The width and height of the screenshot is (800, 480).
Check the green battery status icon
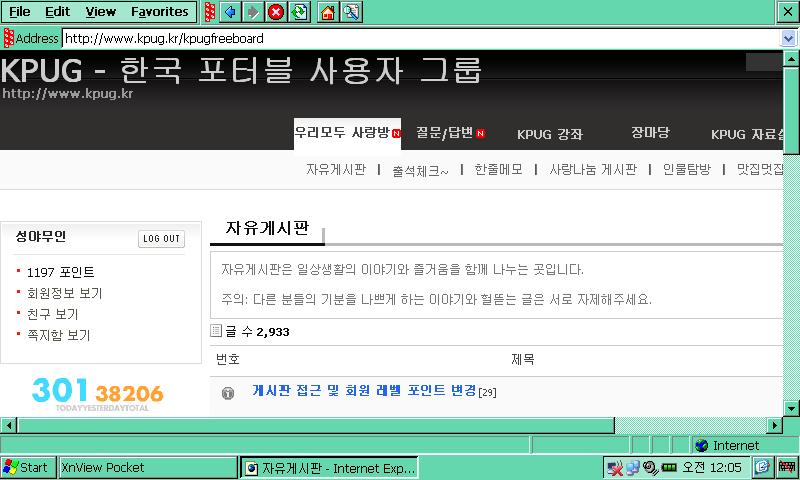(668, 467)
